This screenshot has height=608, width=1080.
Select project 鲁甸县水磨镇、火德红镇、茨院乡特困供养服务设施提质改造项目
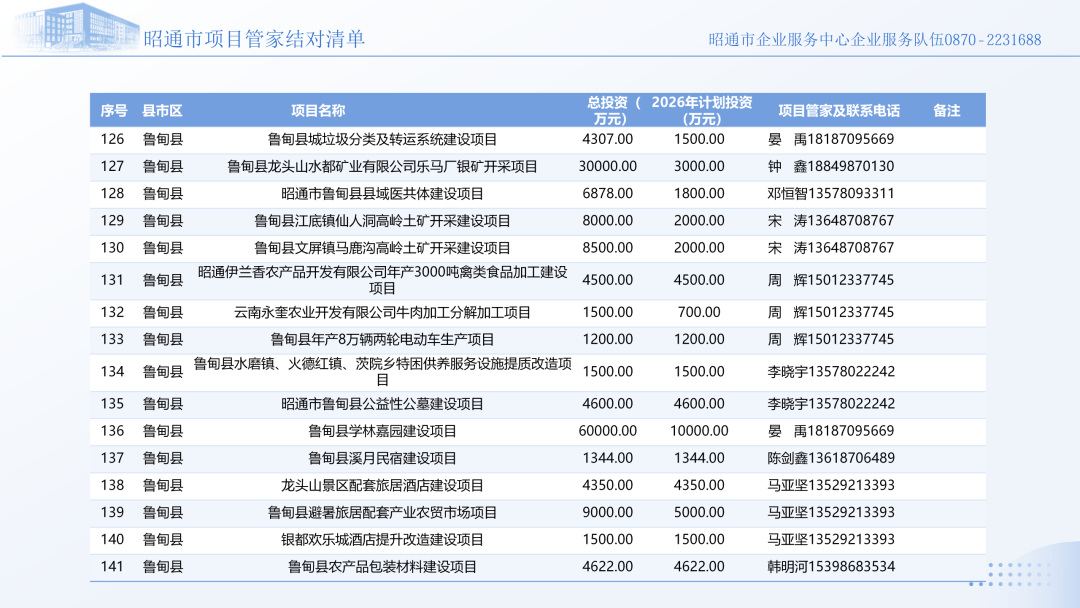point(382,372)
